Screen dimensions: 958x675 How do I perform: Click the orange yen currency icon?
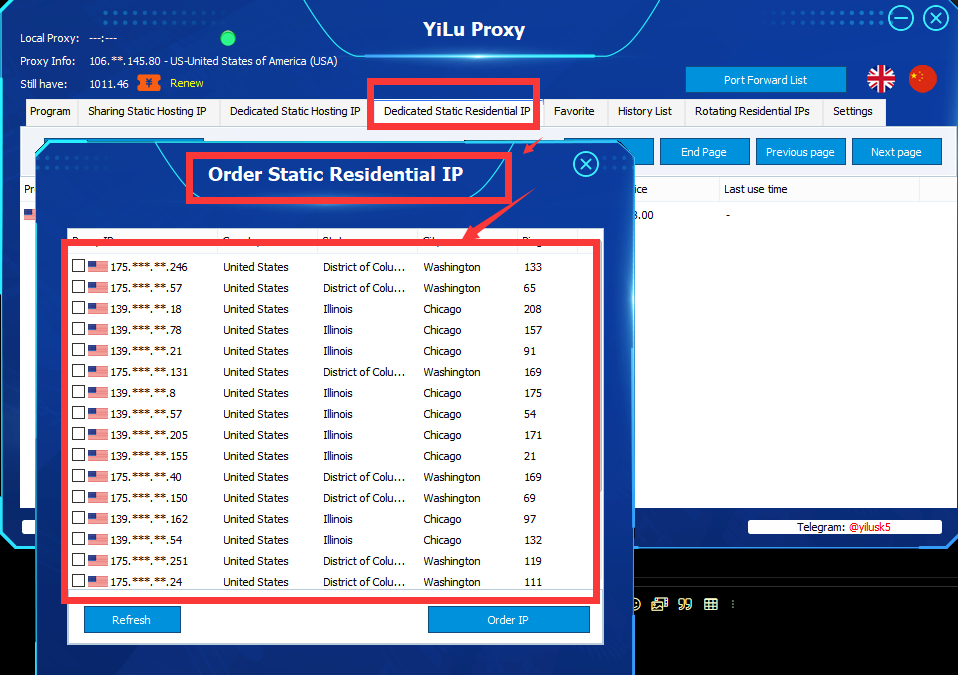[x=148, y=82]
